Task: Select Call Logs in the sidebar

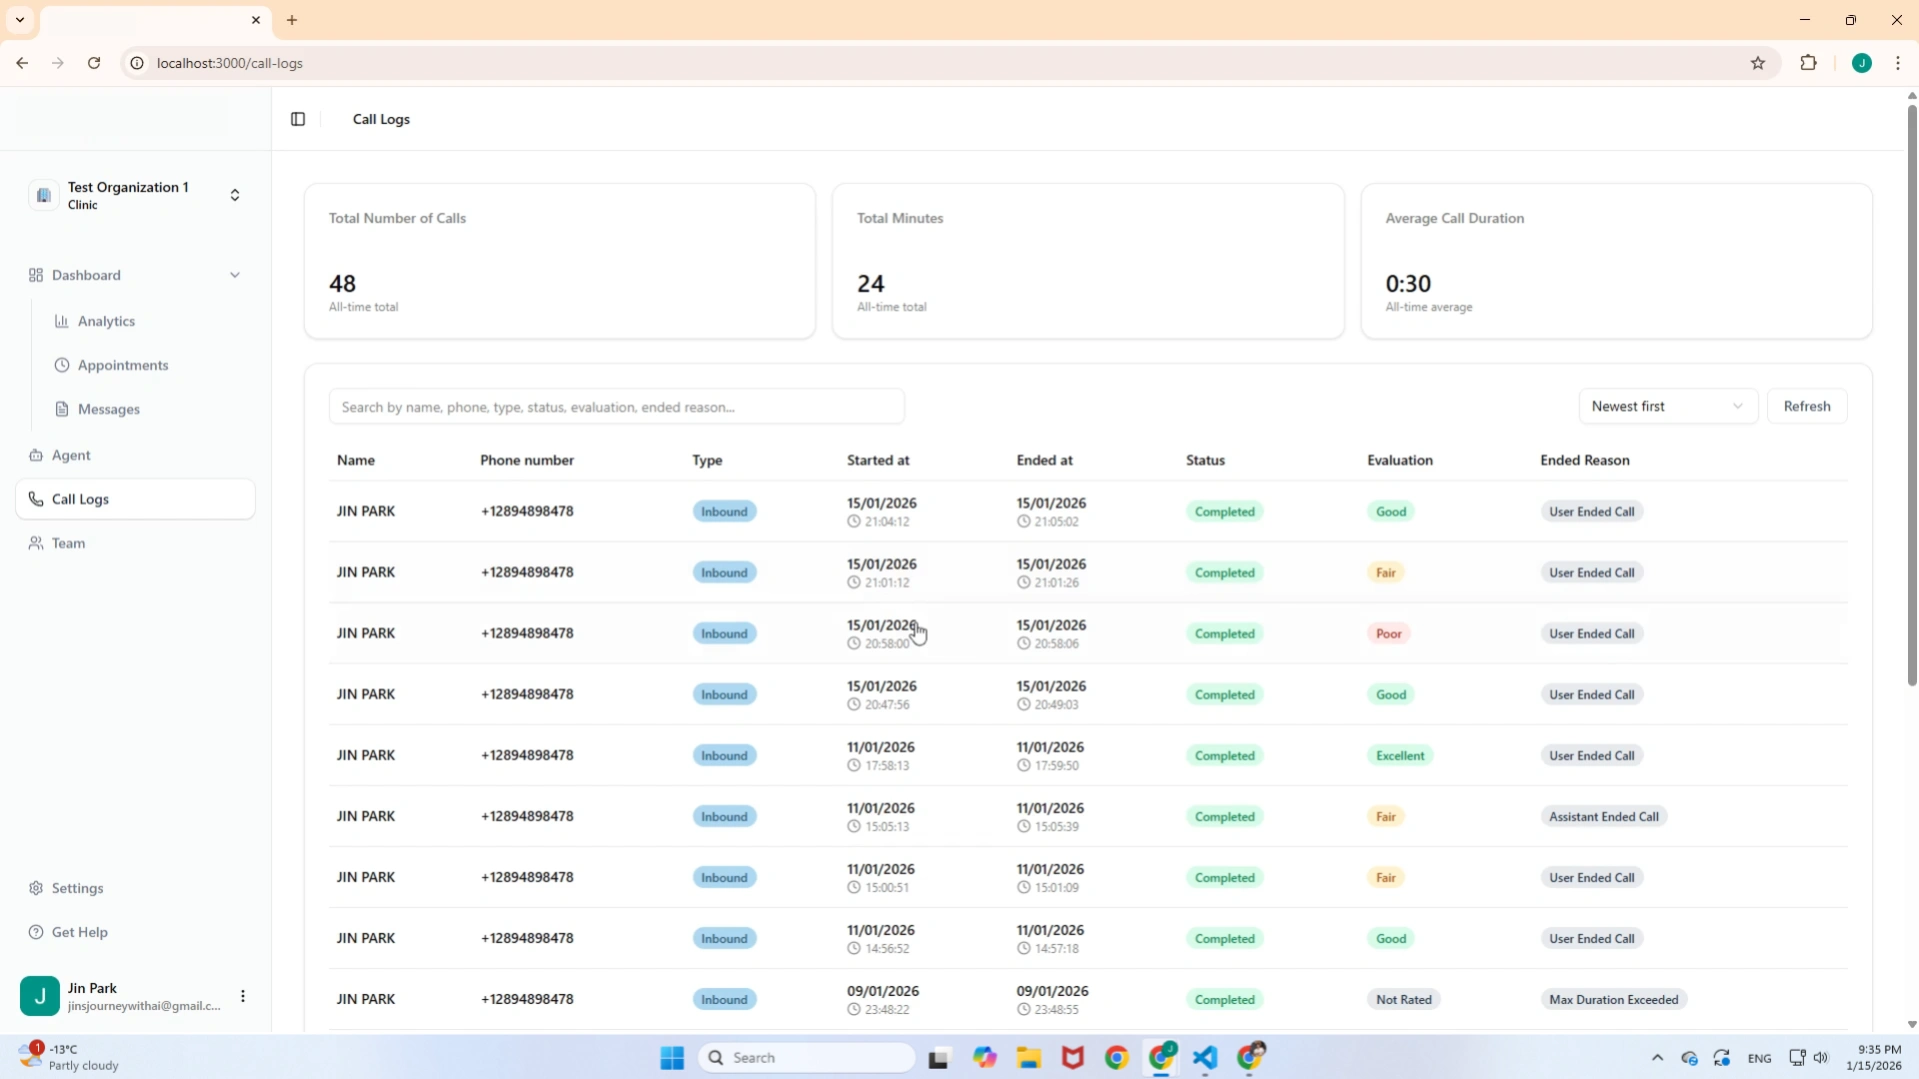Action: coord(136,499)
